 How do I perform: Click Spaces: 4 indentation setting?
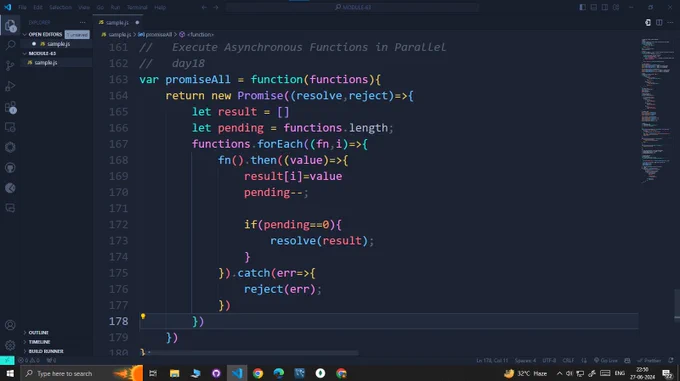tap(525, 360)
